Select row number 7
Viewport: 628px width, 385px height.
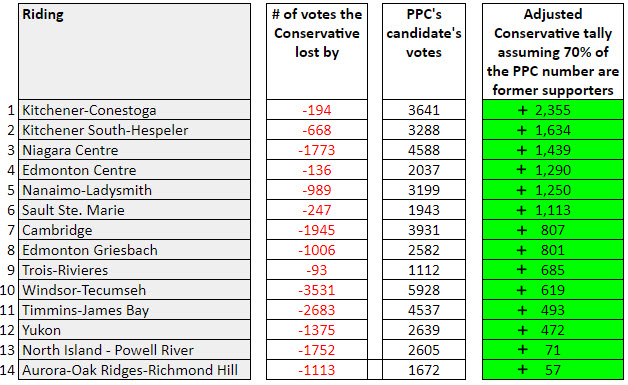click(11, 230)
